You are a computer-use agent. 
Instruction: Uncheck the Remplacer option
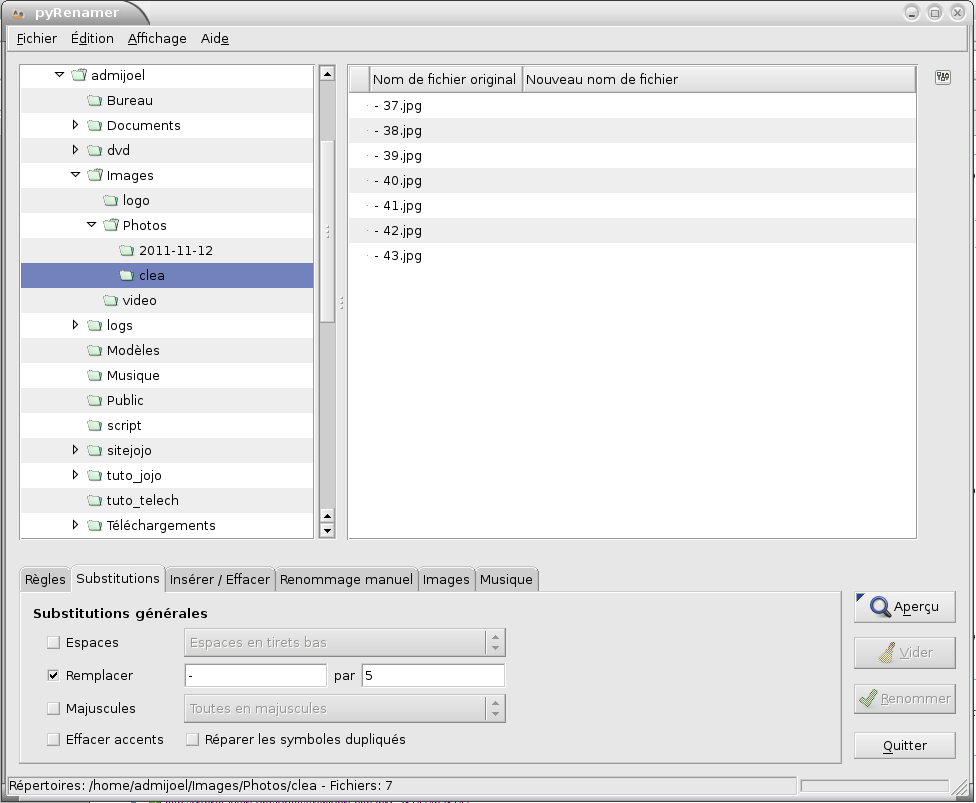pos(53,676)
